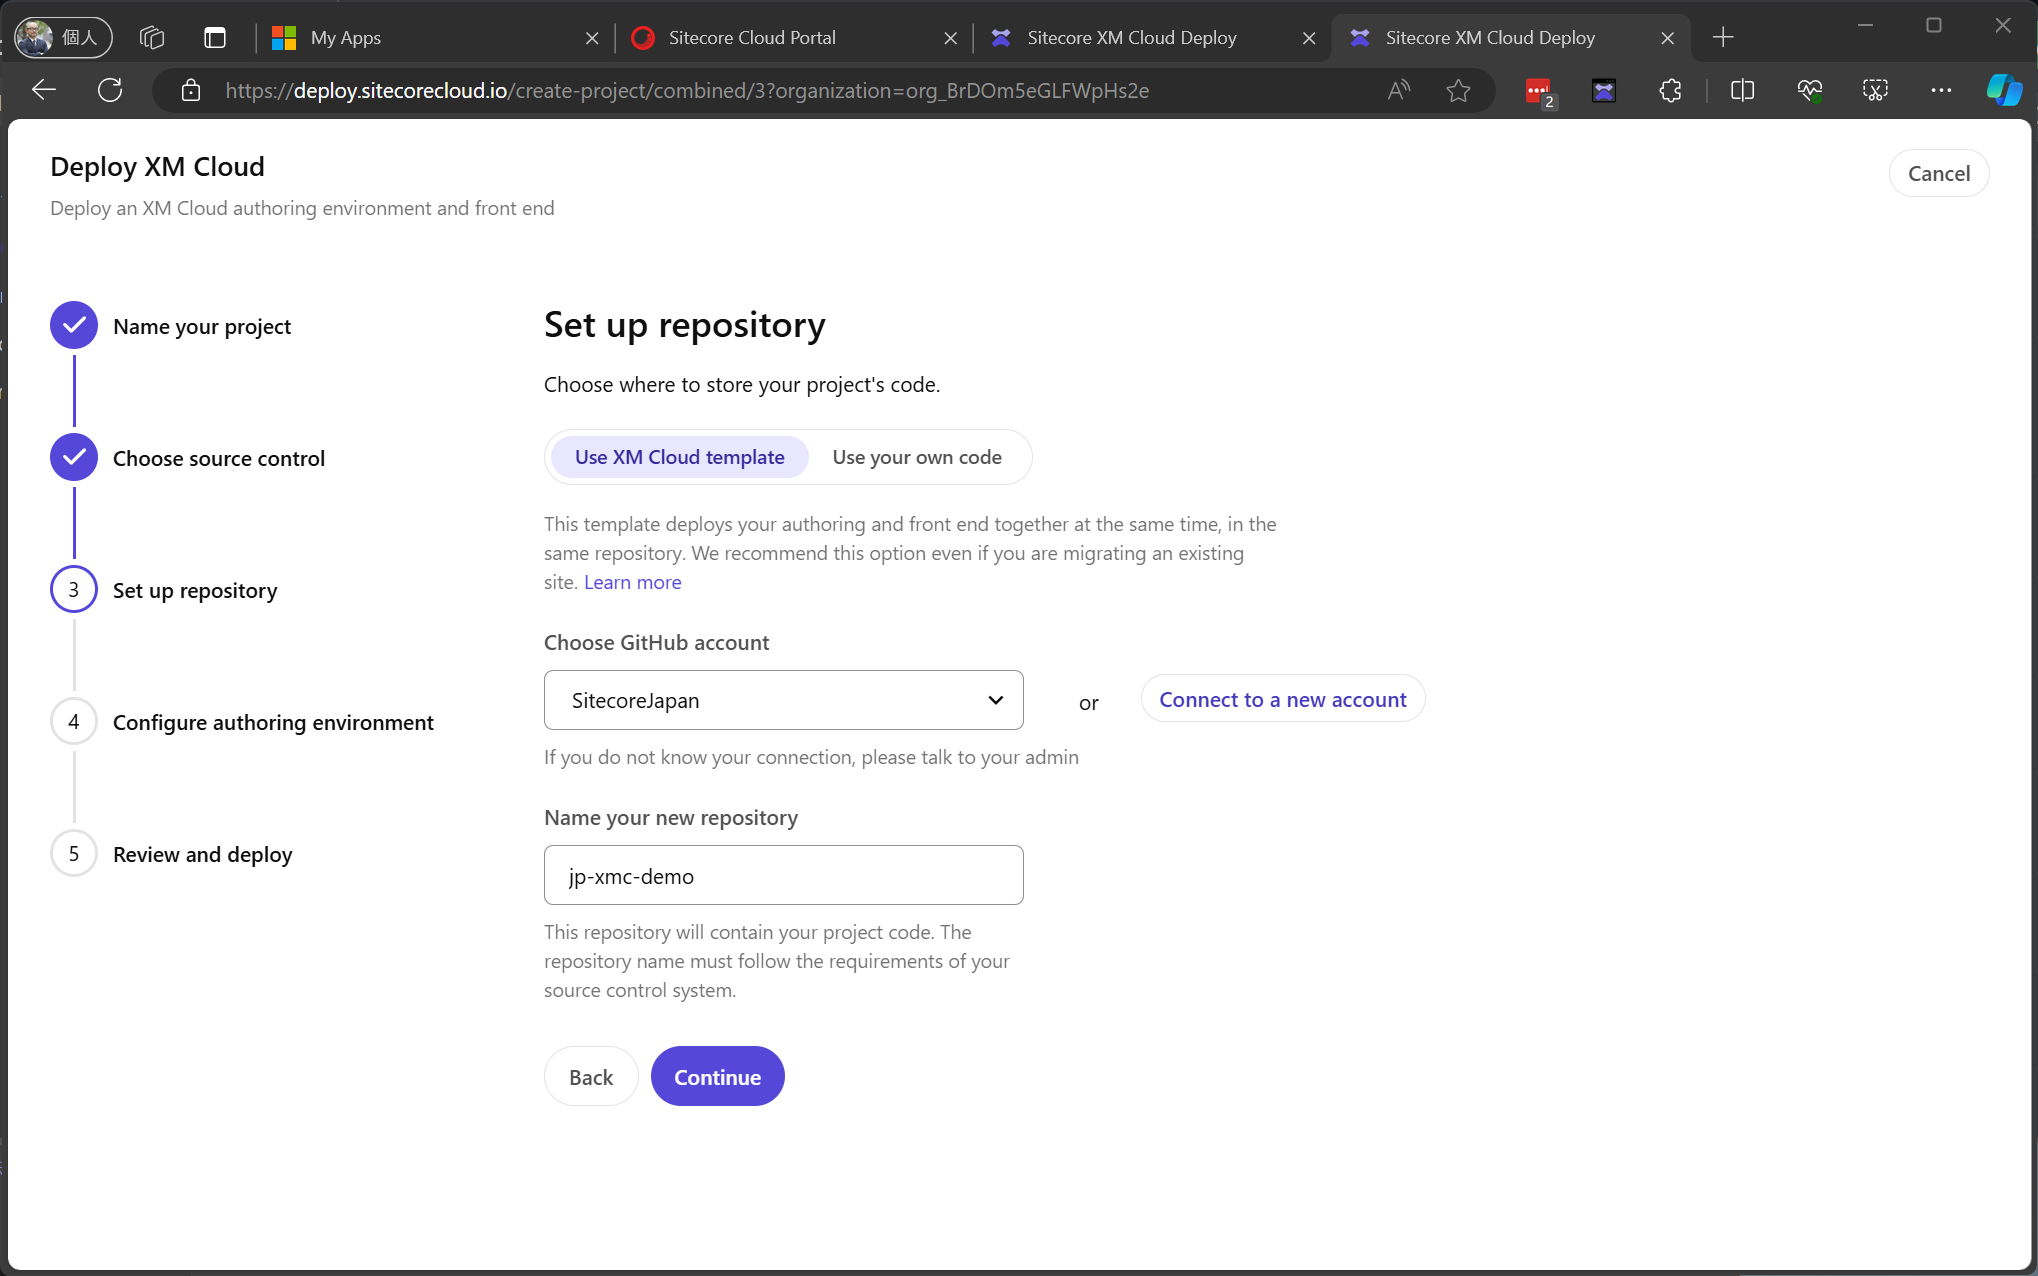The image size is (2038, 1276).
Task: Go to Name your project step
Action: (171, 326)
